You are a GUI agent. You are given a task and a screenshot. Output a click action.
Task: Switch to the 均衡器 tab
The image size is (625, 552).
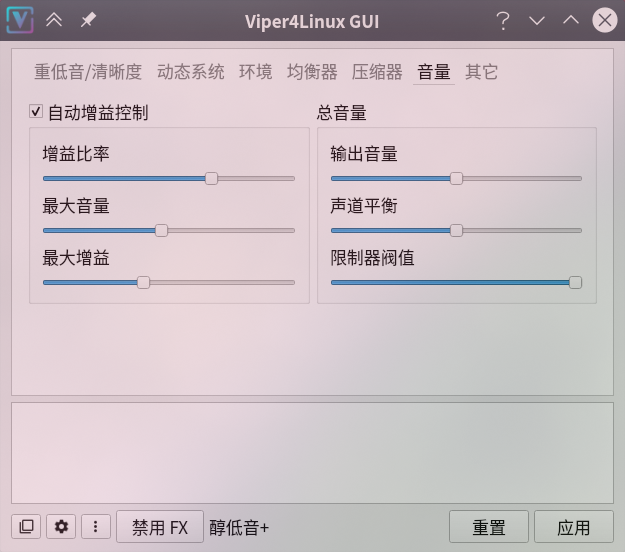click(x=312, y=72)
